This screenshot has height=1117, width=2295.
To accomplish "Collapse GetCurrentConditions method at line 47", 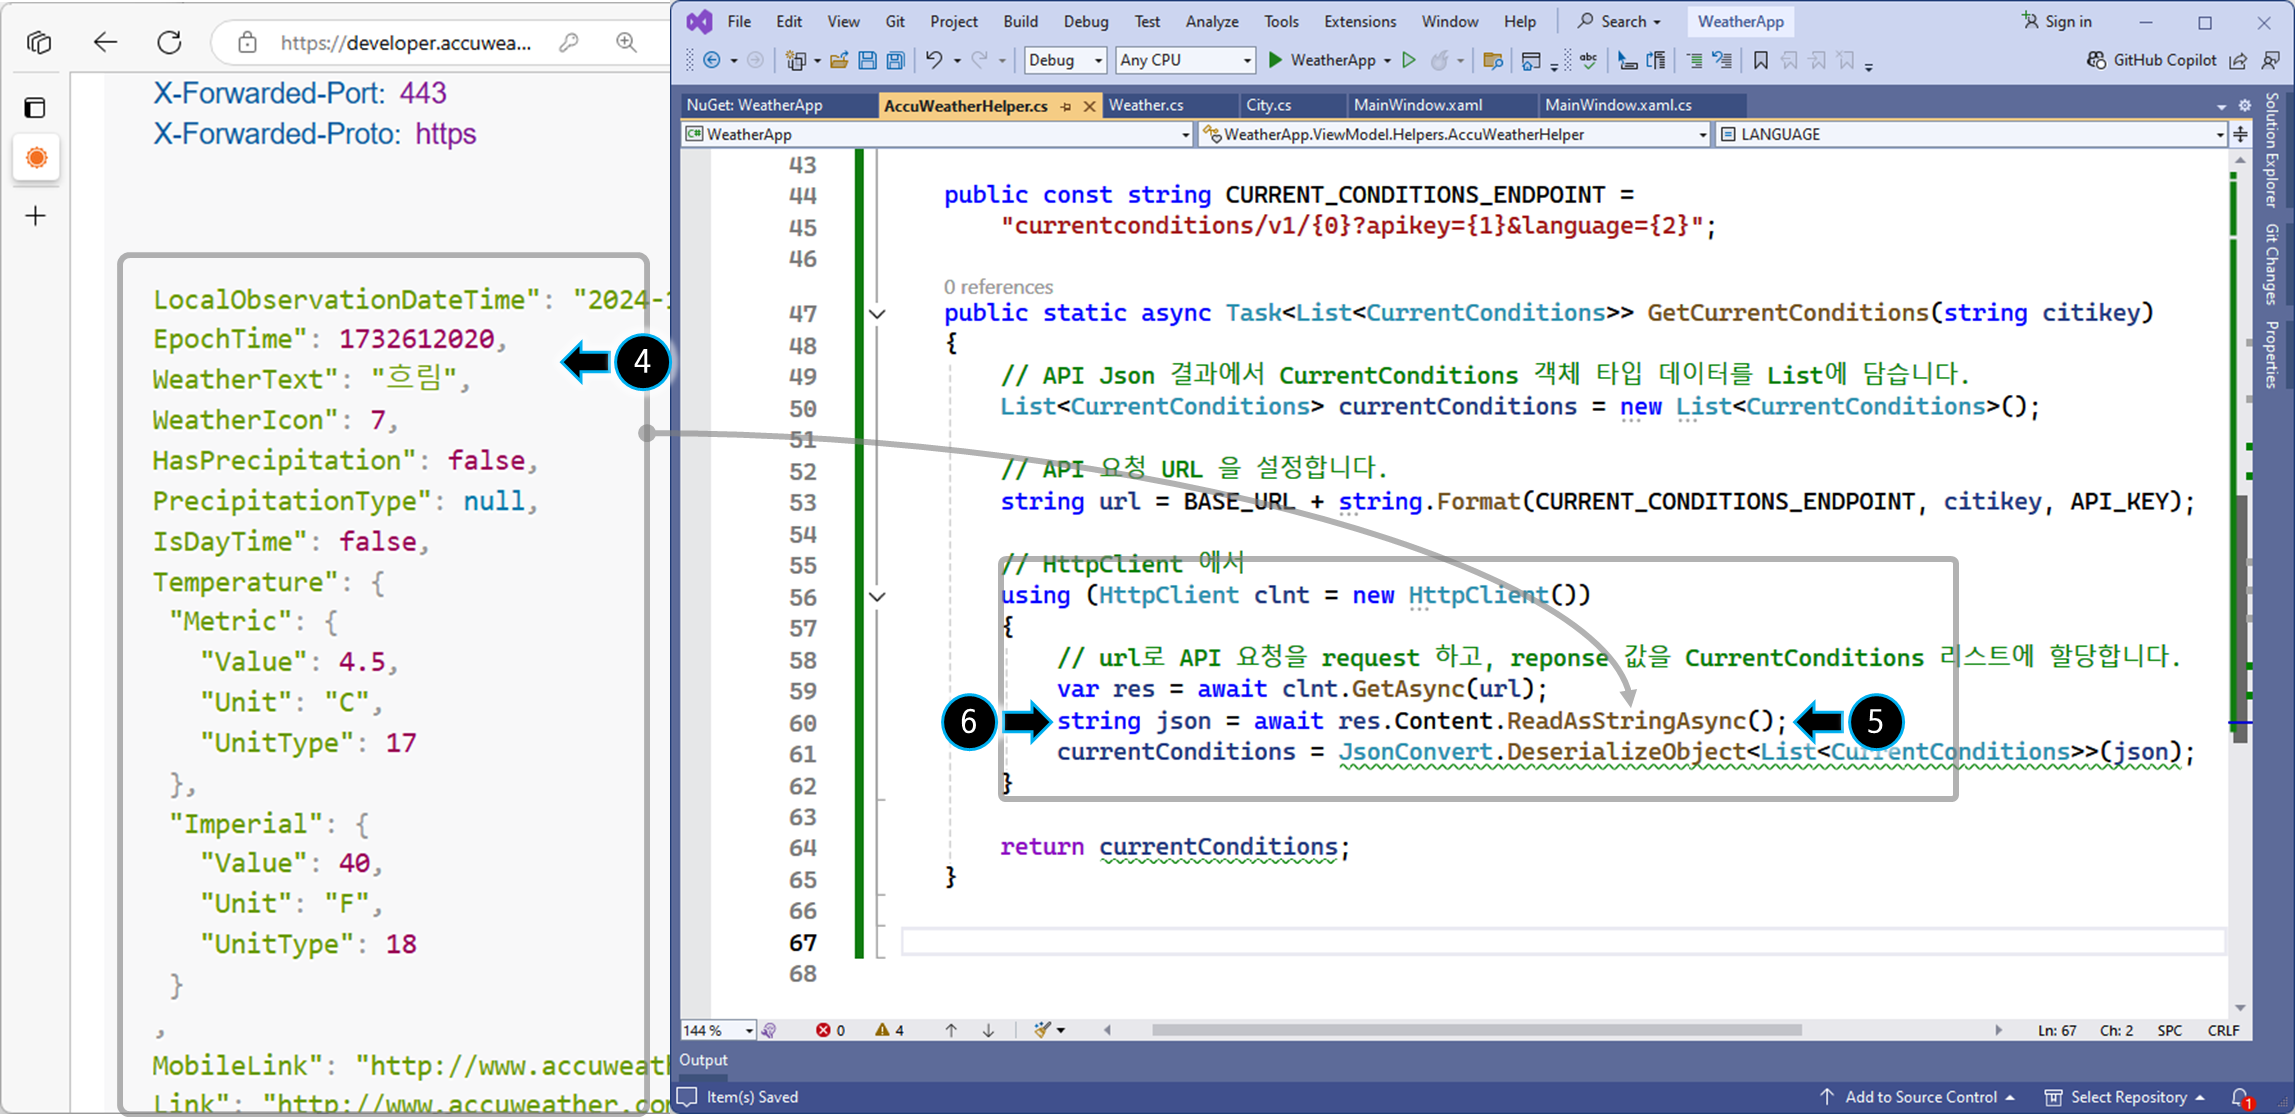I will point(877,314).
